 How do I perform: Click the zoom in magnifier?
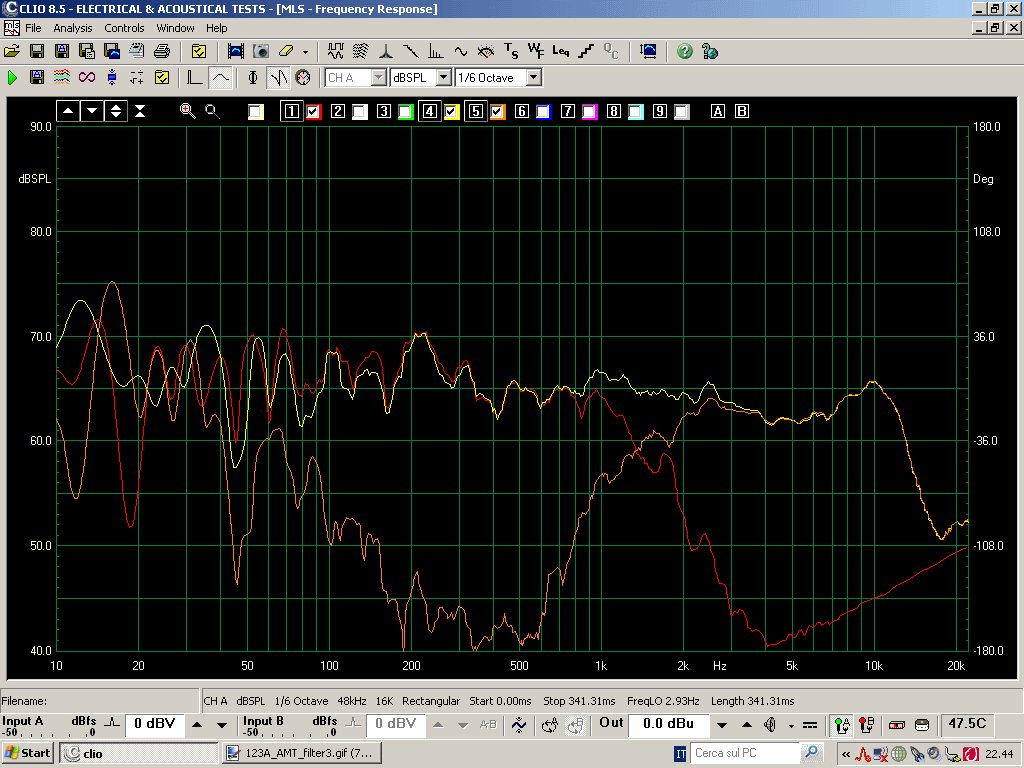pyautogui.click(x=187, y=111)
